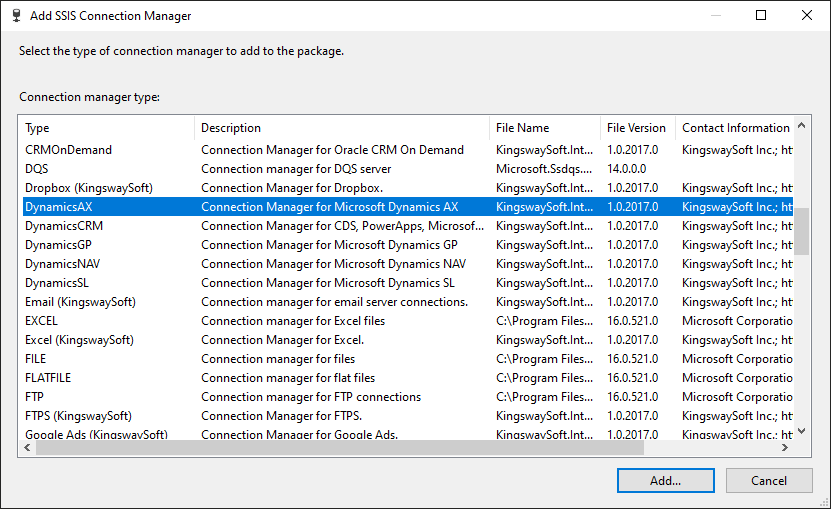The width and height of the screenshot is (831, 509).
Task: Click 'Connection manager for DQS server' description
Action: coord(296,169)
